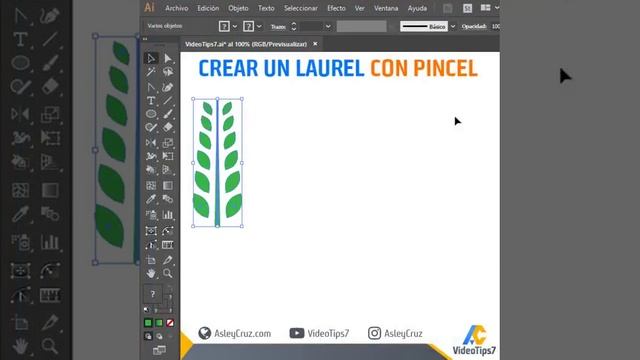Expand the stroke color dropdown arrow
This screenshot has width=640, height=360.
click(259, 27)
